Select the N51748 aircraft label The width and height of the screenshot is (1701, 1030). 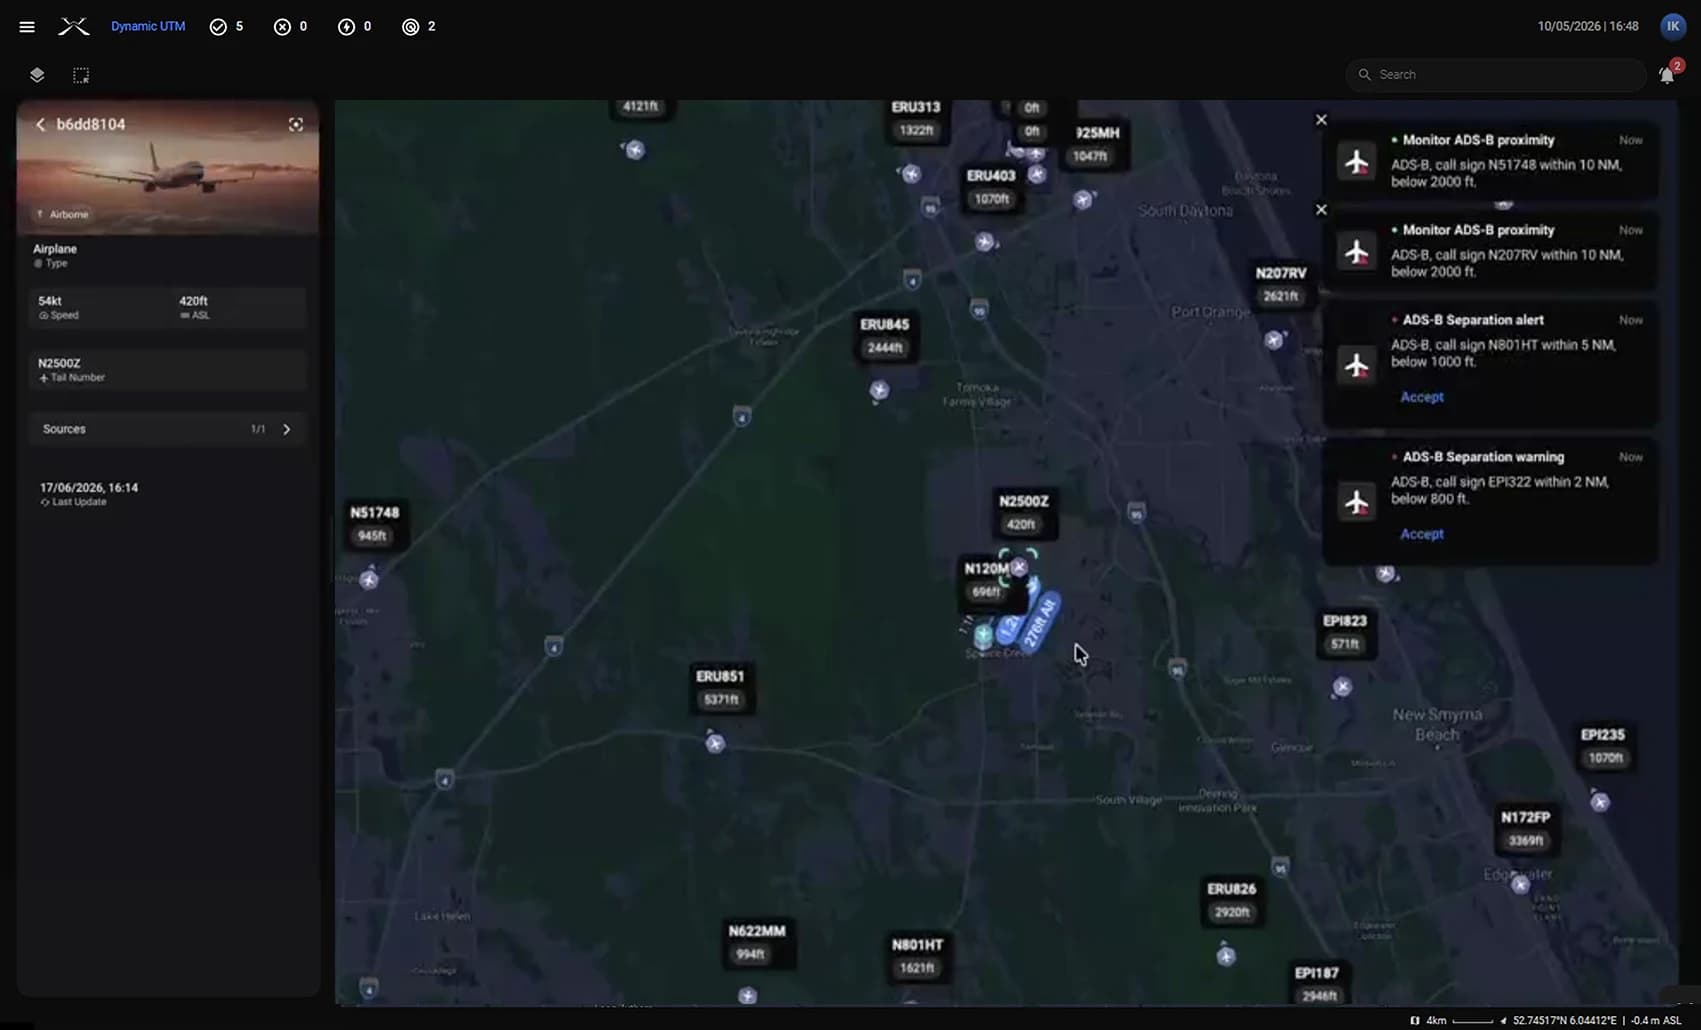click(x=374, y=524)
